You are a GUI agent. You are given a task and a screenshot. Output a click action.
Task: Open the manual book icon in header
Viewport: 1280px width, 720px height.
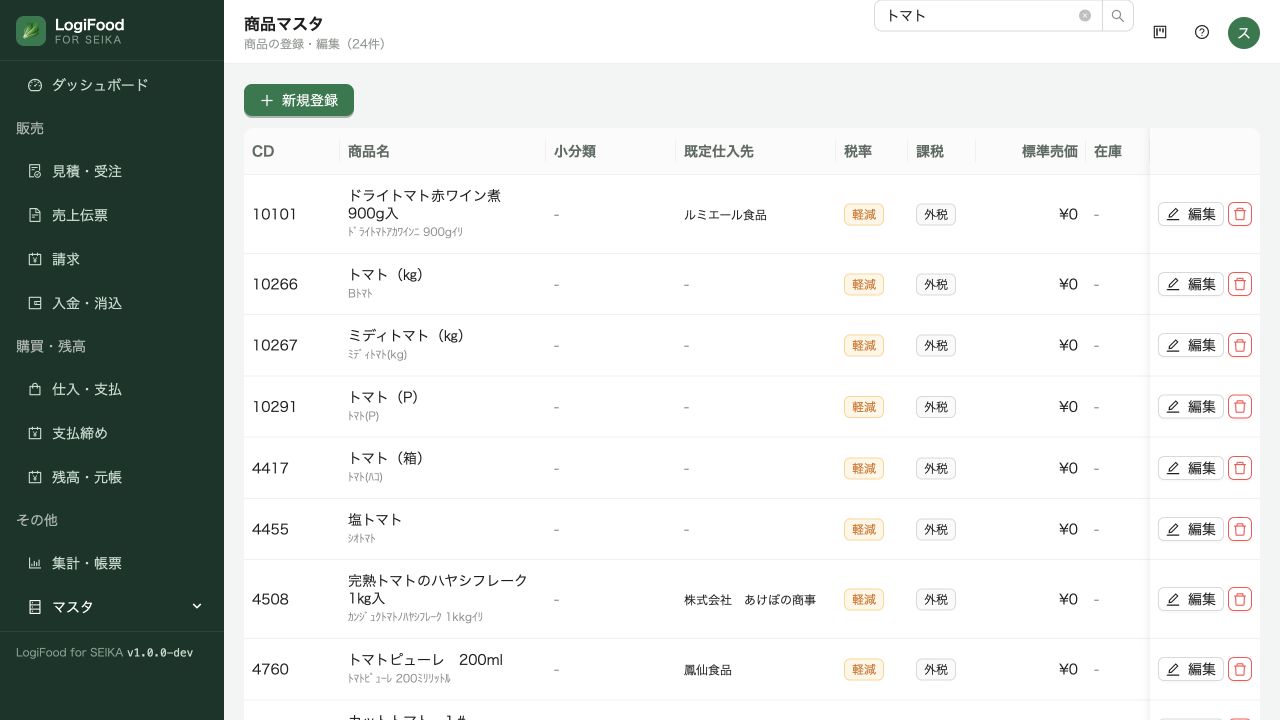[x=1160, y=32]
